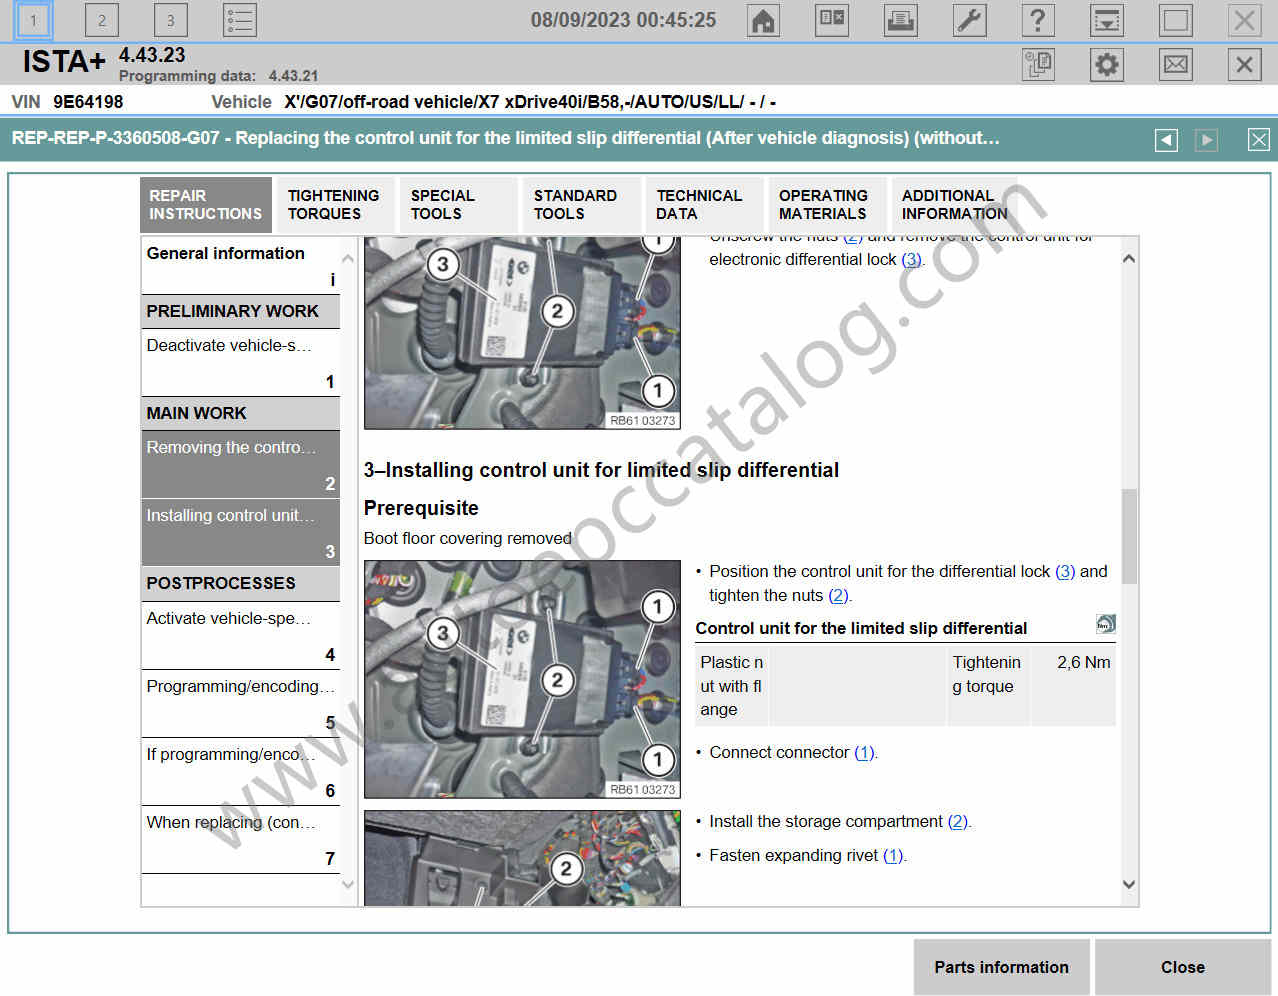This screenshot has width=1278, height=996.
Task: Open the envelope feedback icon
Action: 1176,65
